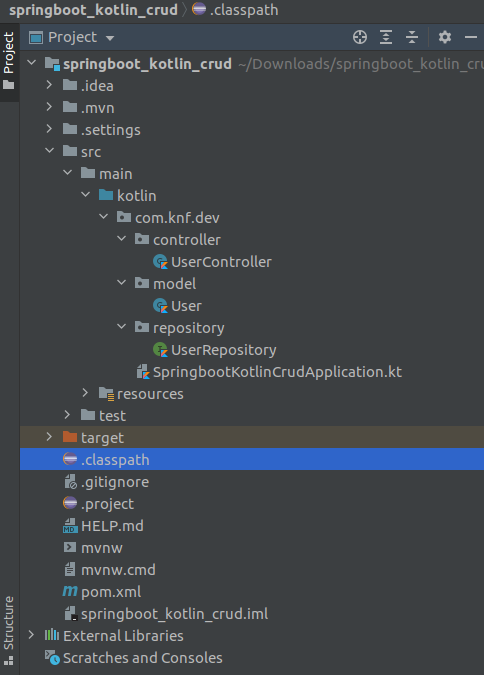The width and height of the screenshot is (484, 675).
Task: Select the model package name
Action: [174, 284]
